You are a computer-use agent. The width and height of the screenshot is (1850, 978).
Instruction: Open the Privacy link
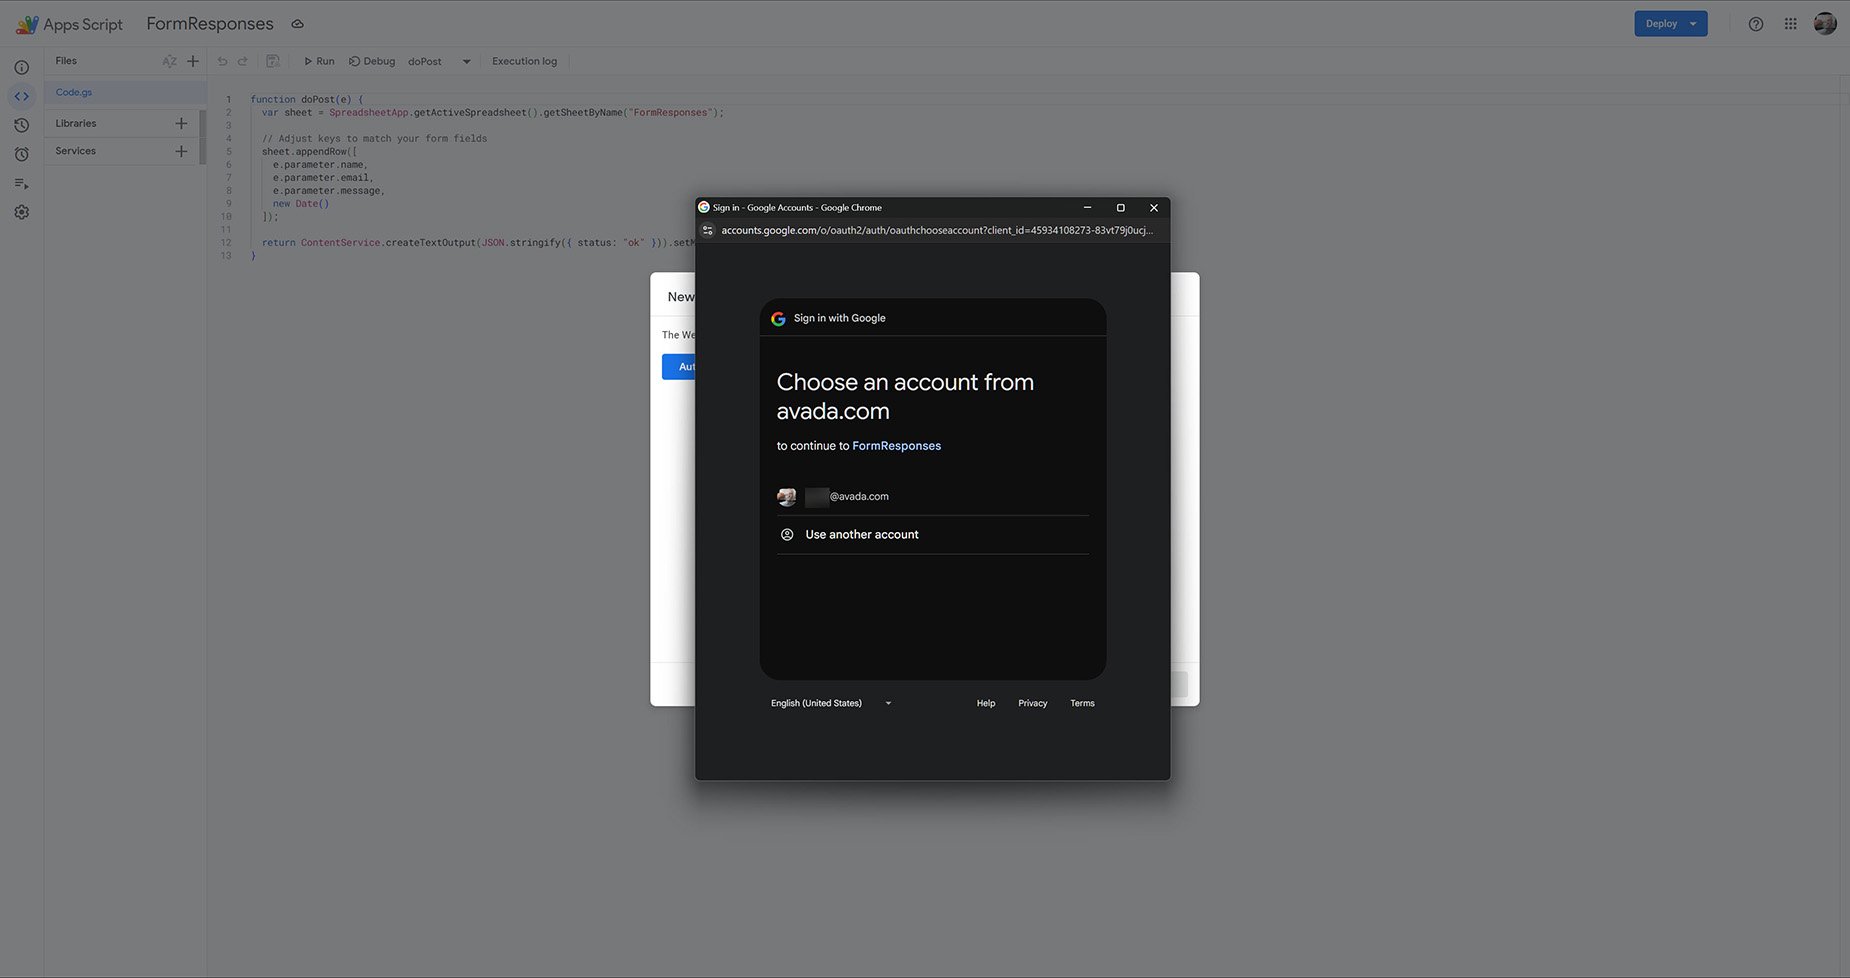pos(1032,704)
